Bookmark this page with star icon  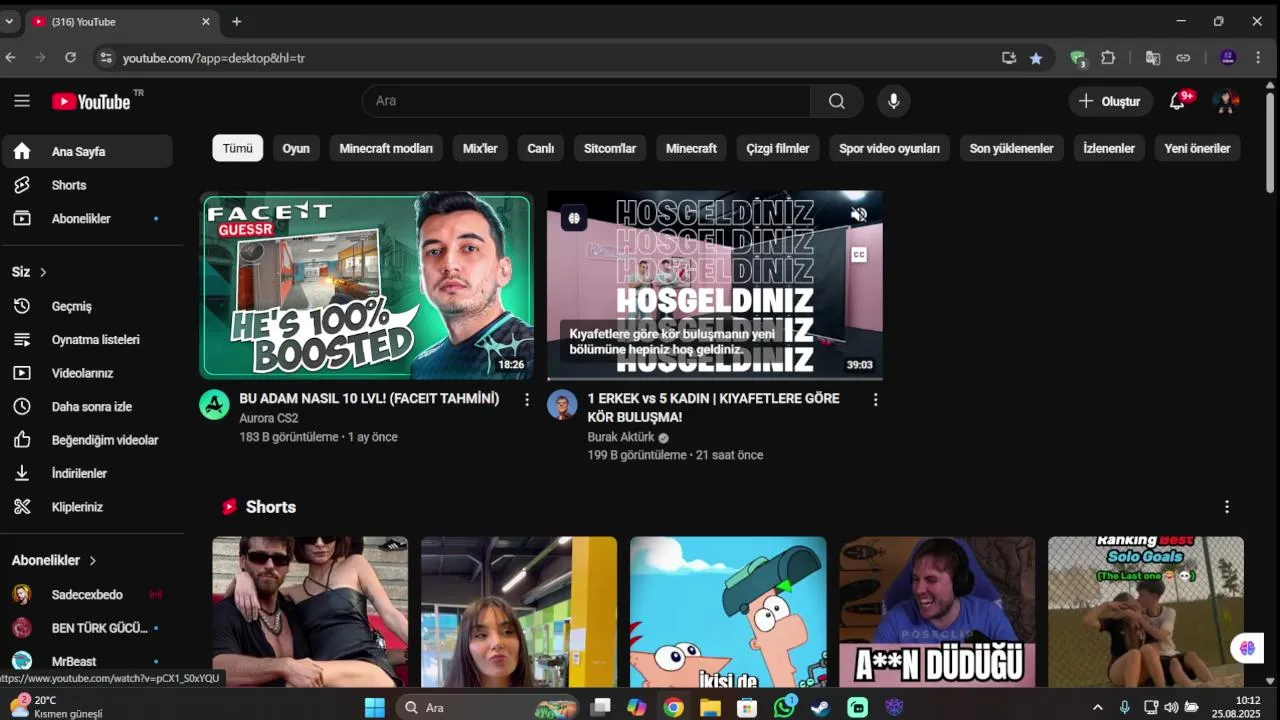coord(1036,58)
